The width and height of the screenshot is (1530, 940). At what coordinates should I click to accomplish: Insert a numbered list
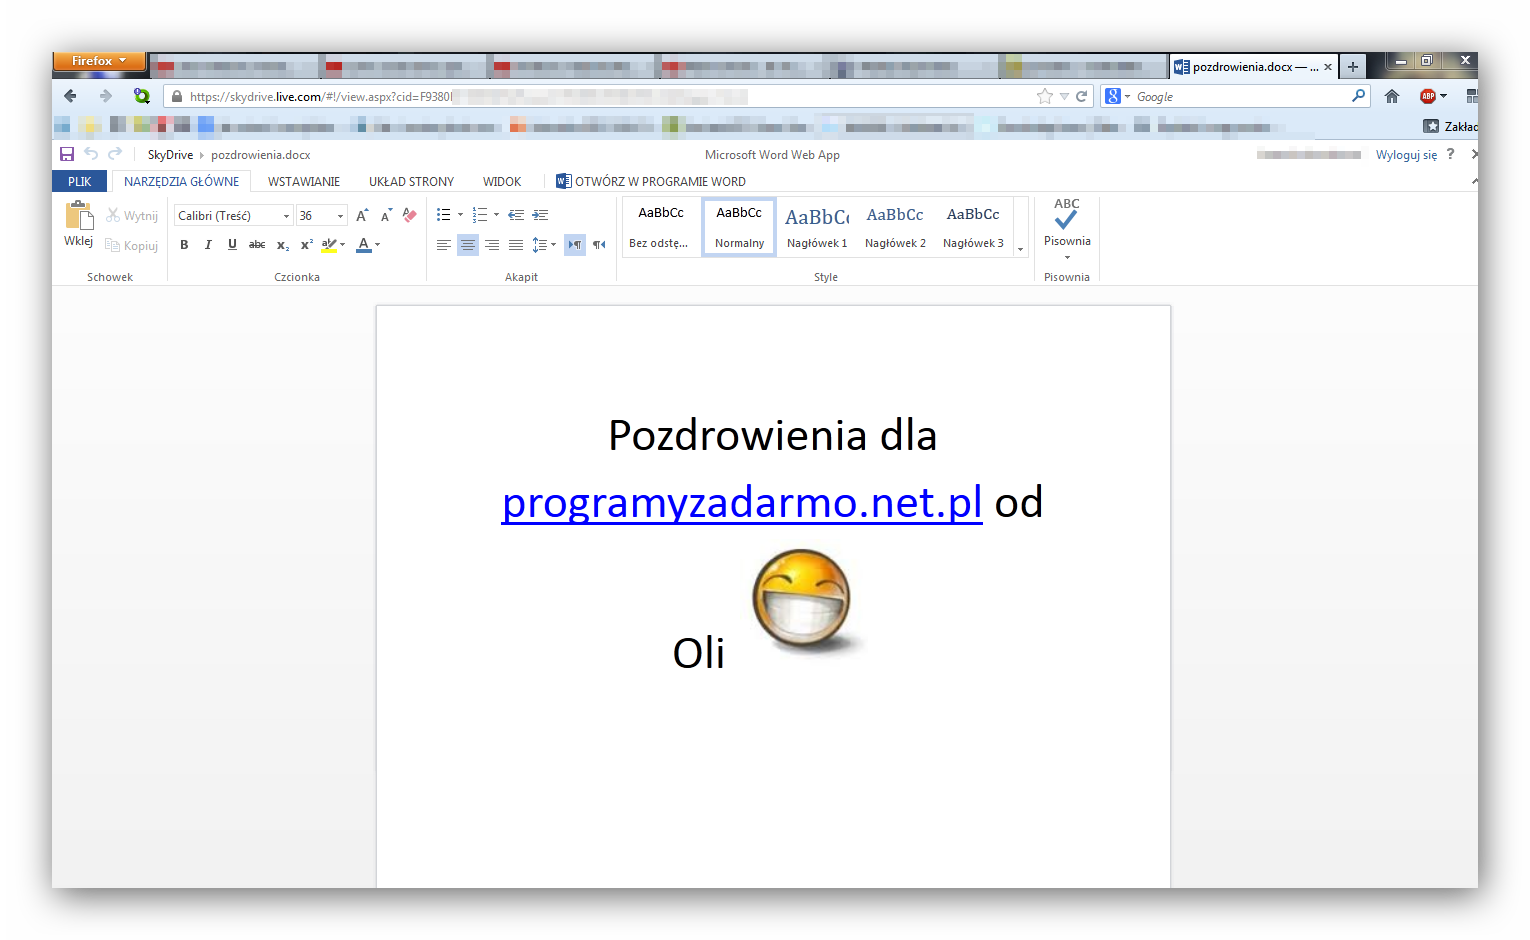[x=480, y=215]
